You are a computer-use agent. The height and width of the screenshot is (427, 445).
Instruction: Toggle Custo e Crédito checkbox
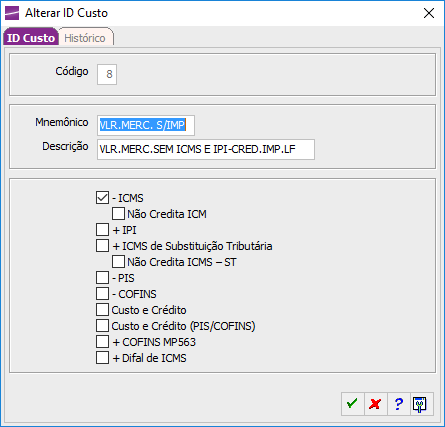pos(102,310)
